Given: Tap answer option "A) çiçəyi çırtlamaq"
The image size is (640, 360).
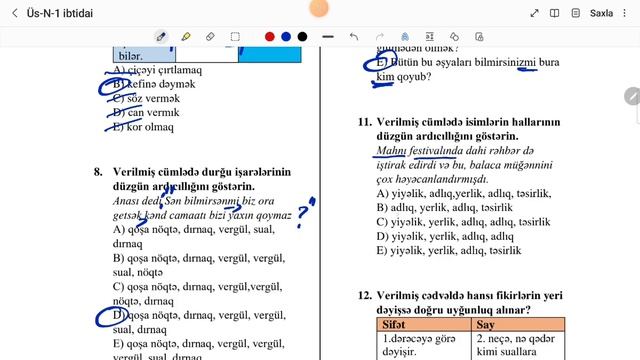Looking at the screenshot, I should 157,70.
